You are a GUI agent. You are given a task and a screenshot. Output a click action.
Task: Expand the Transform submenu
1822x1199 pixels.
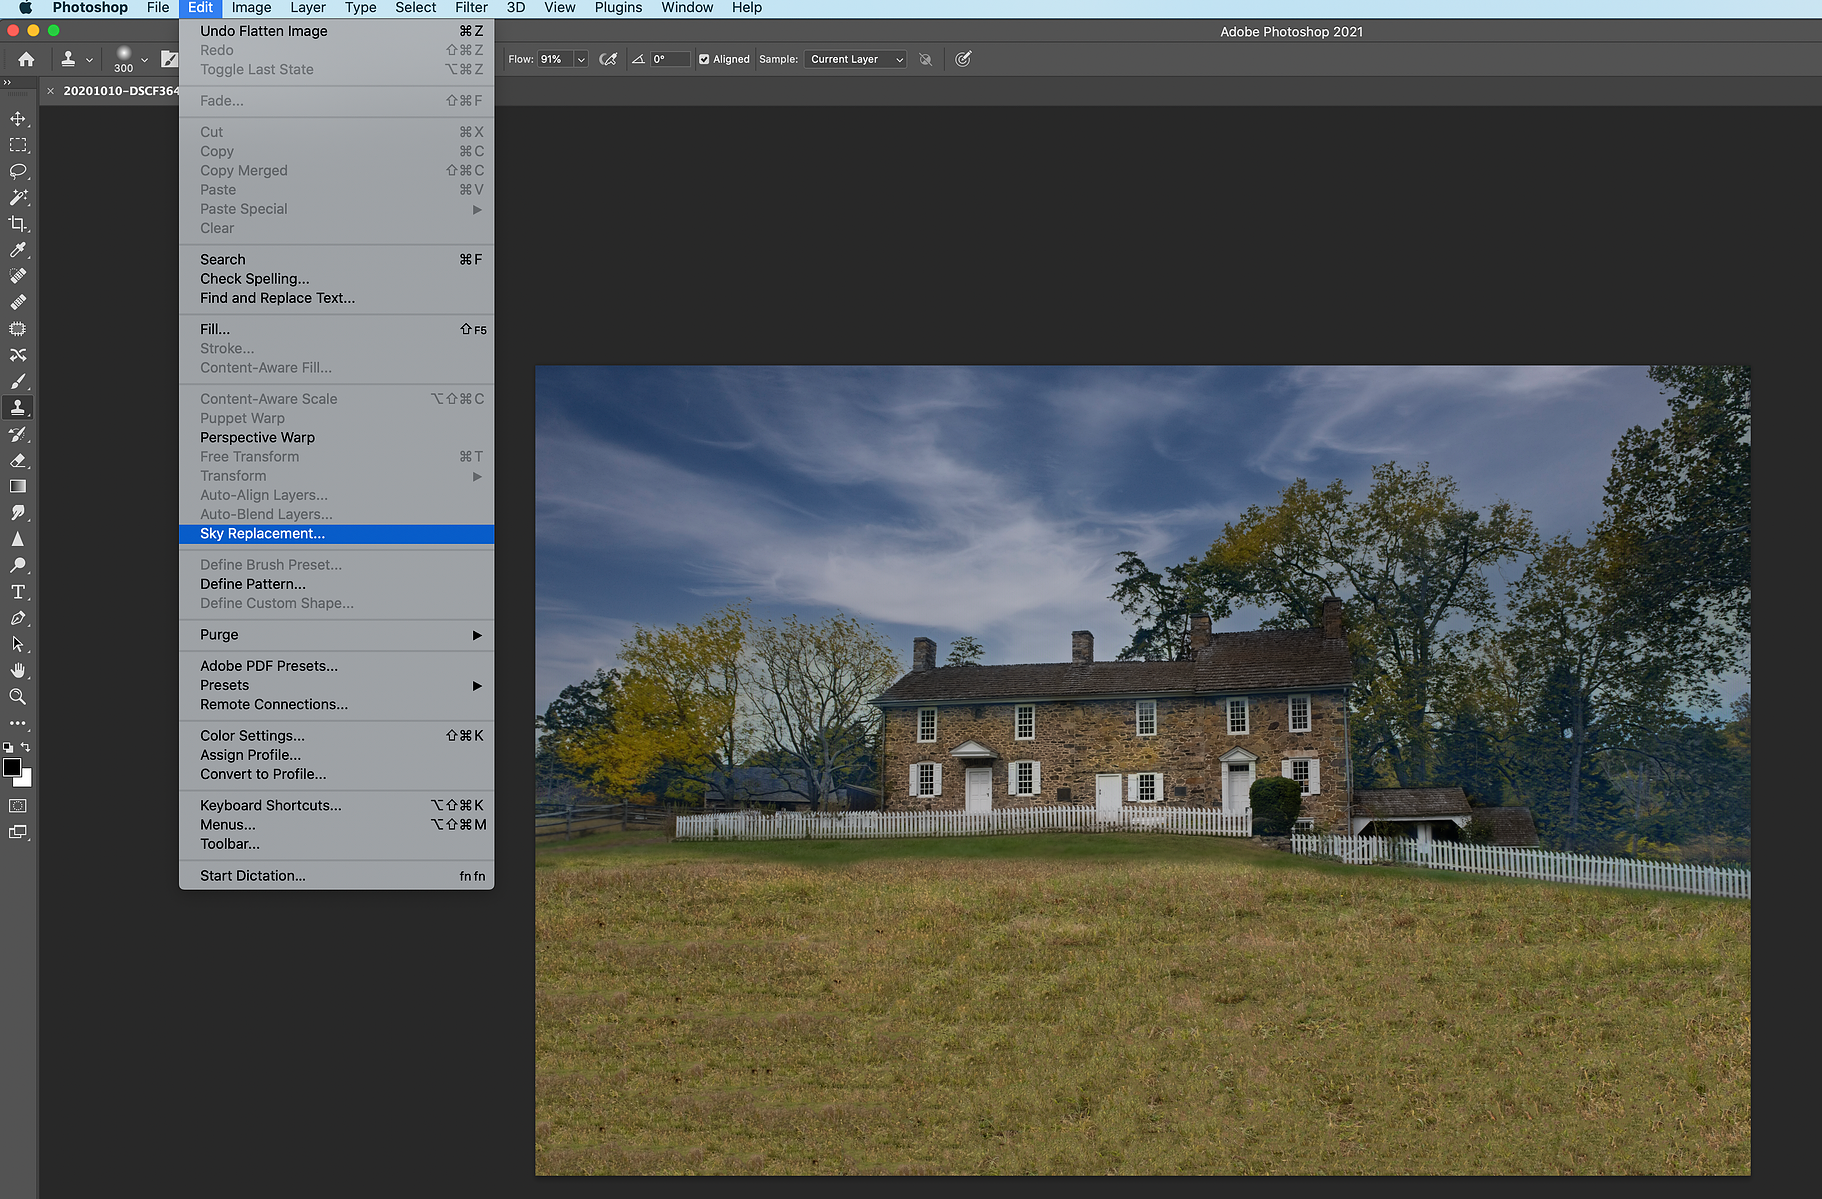[x=336, y=476]
